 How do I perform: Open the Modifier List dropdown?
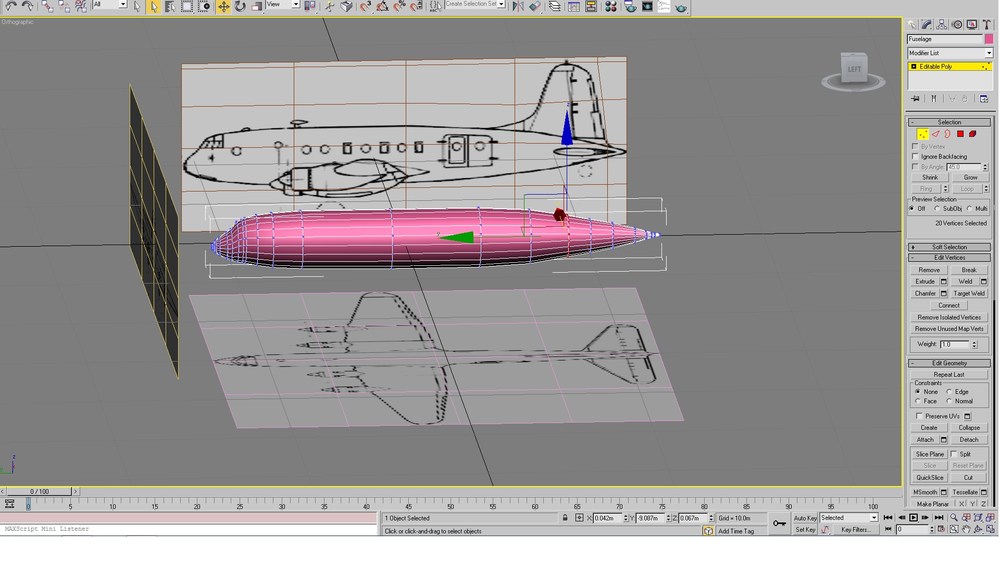coord(950,53)
